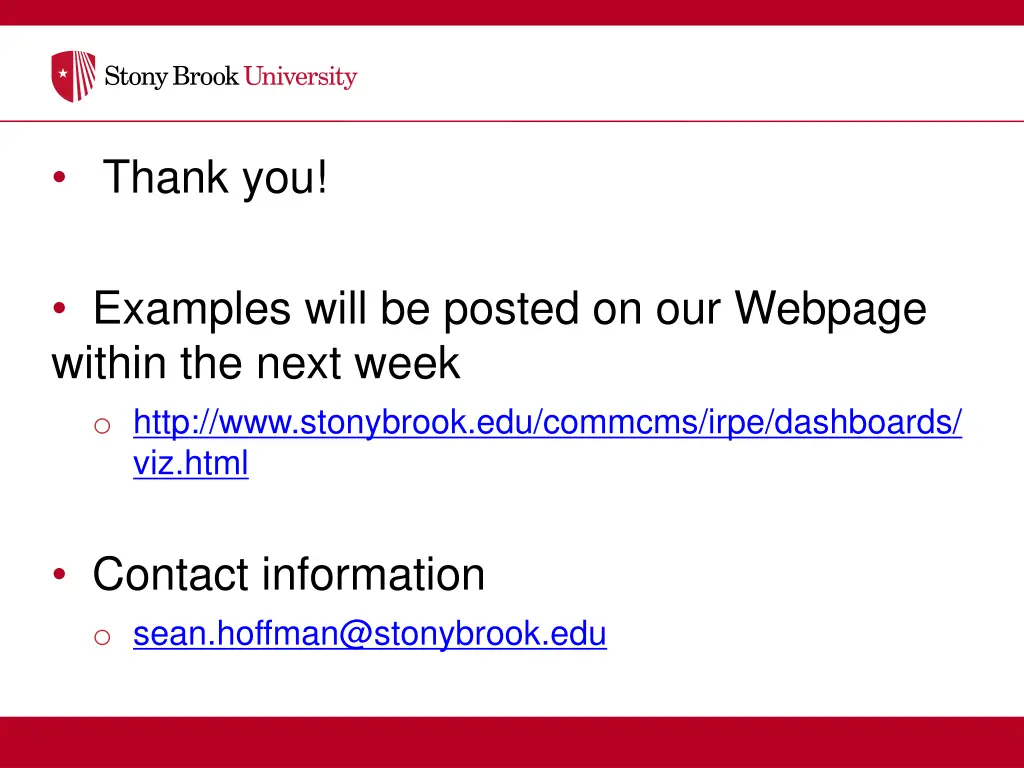
Task: Click the Examples will be posted line
Action: click(x=509, y=308)
